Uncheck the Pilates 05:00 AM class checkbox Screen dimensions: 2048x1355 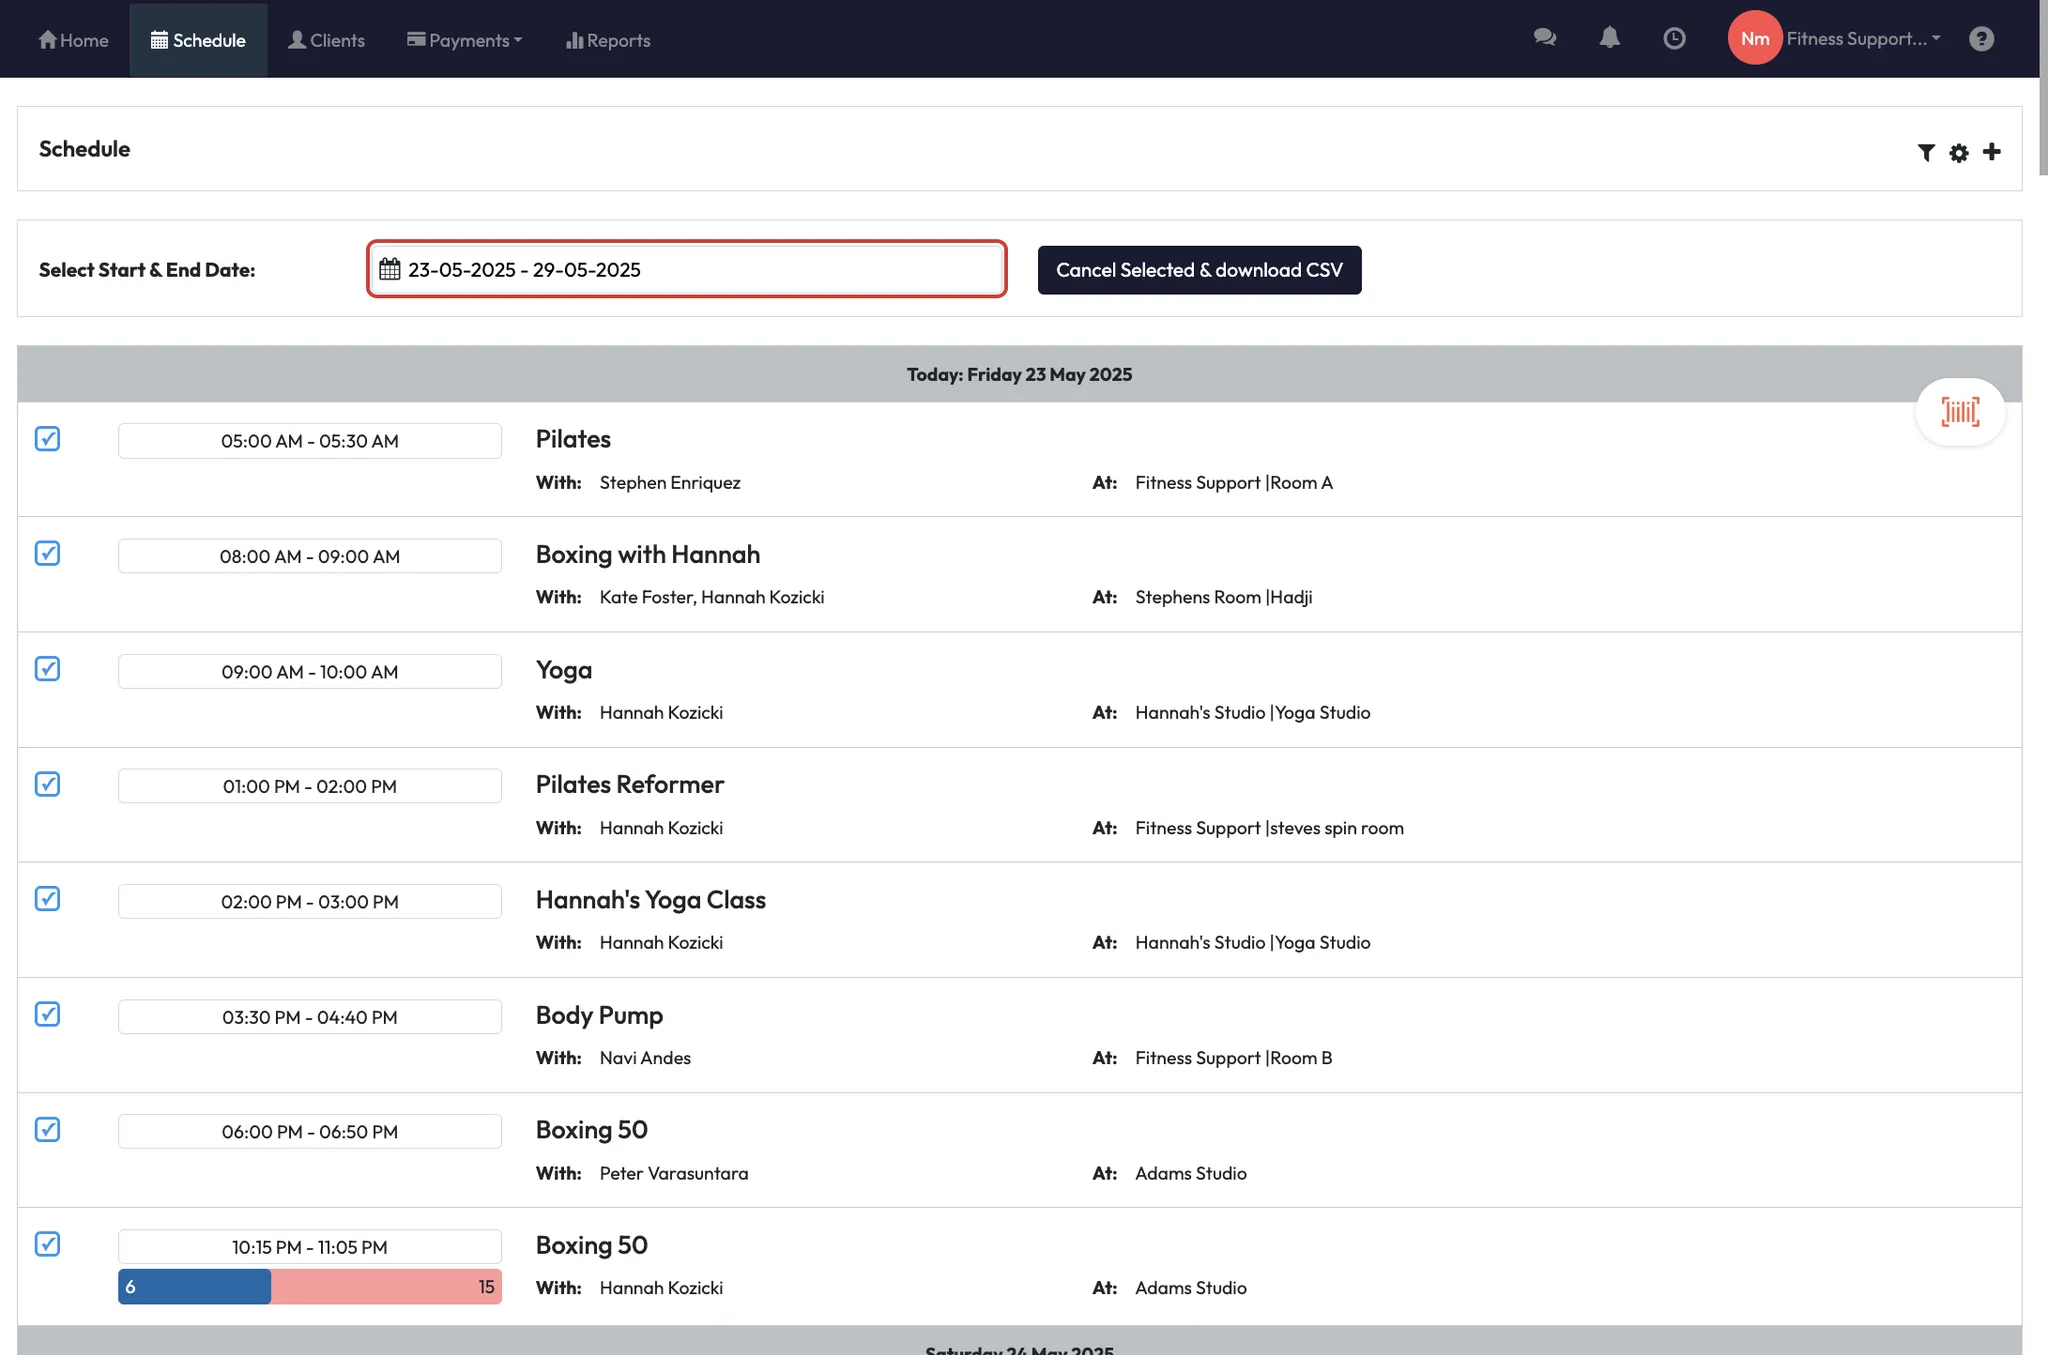click(x=47, y=438)
